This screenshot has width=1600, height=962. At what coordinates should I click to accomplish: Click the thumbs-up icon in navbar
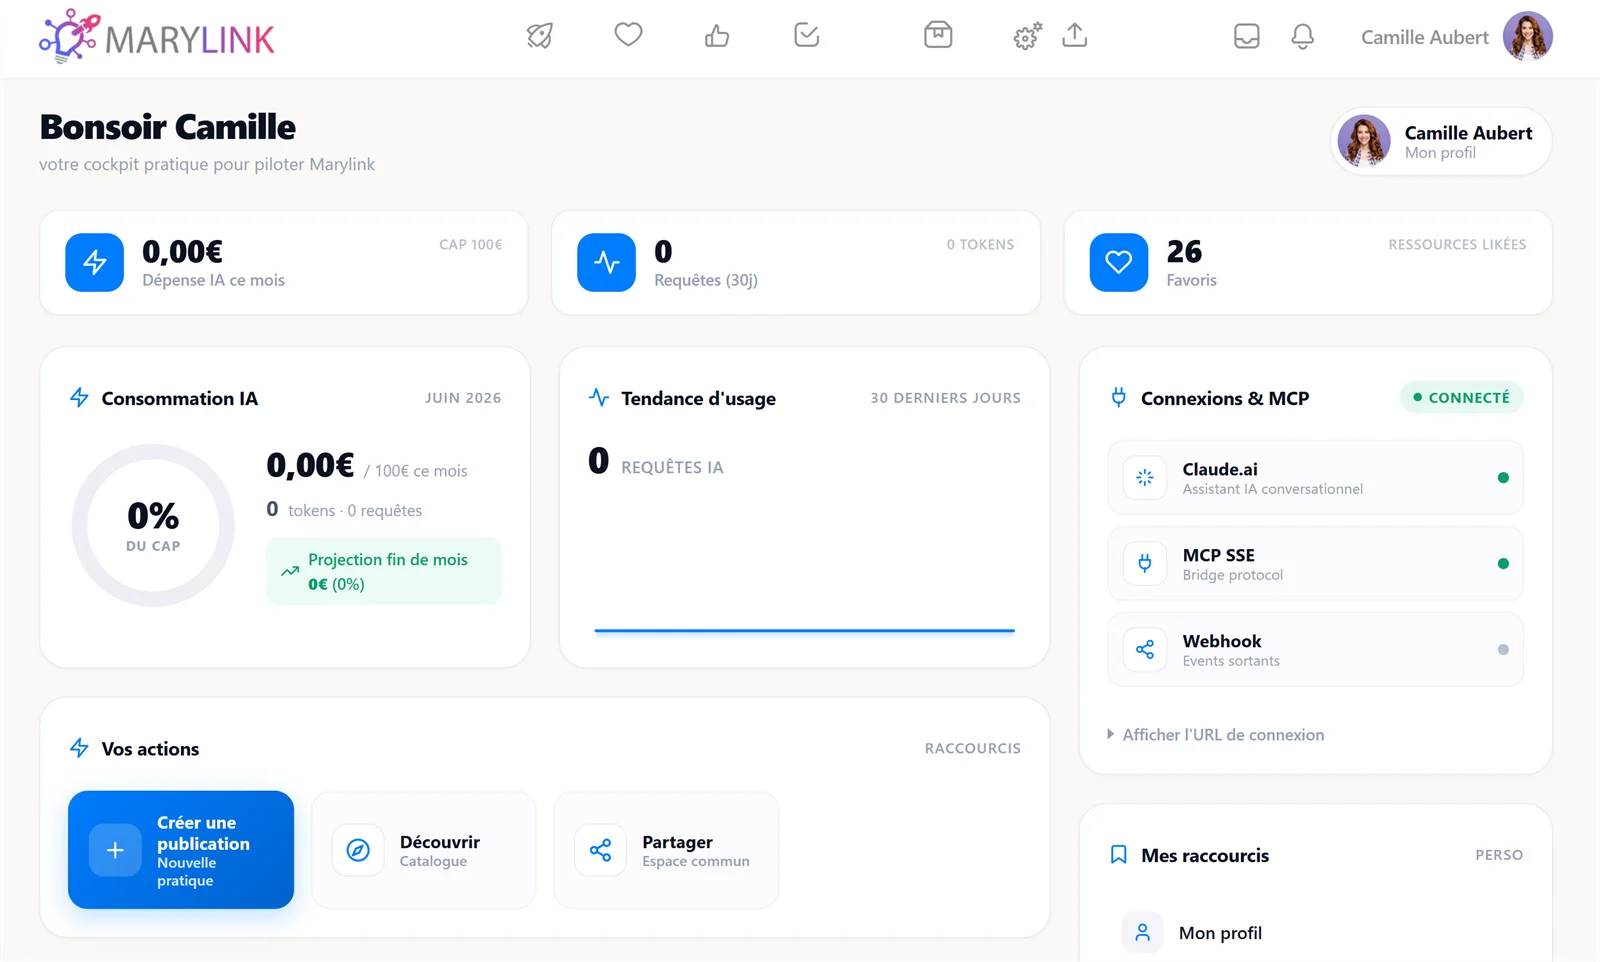(717, 36)
